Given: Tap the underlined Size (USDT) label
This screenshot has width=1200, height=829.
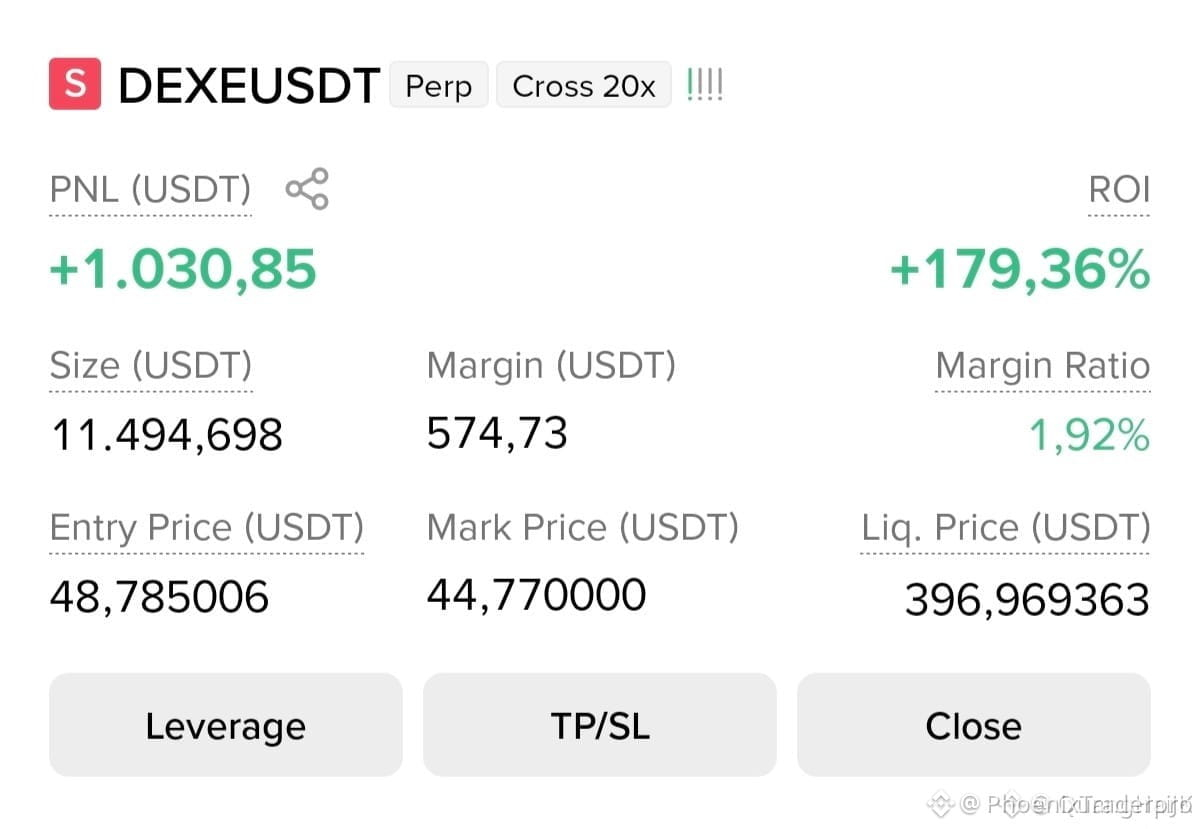Looking at the screenshot, I should pos(151,366).
